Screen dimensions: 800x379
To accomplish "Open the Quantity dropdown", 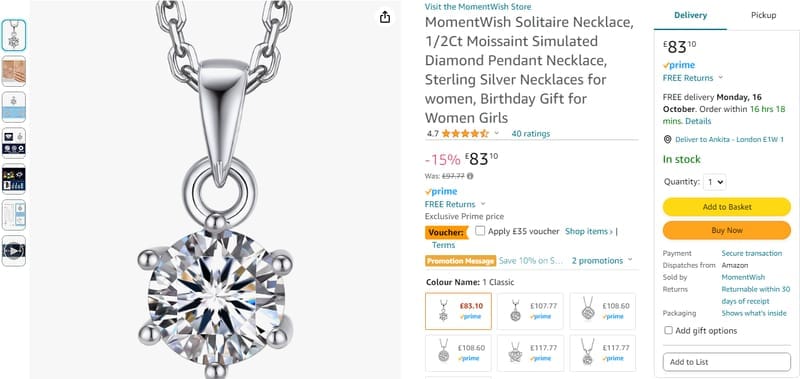I will point(714,182).
